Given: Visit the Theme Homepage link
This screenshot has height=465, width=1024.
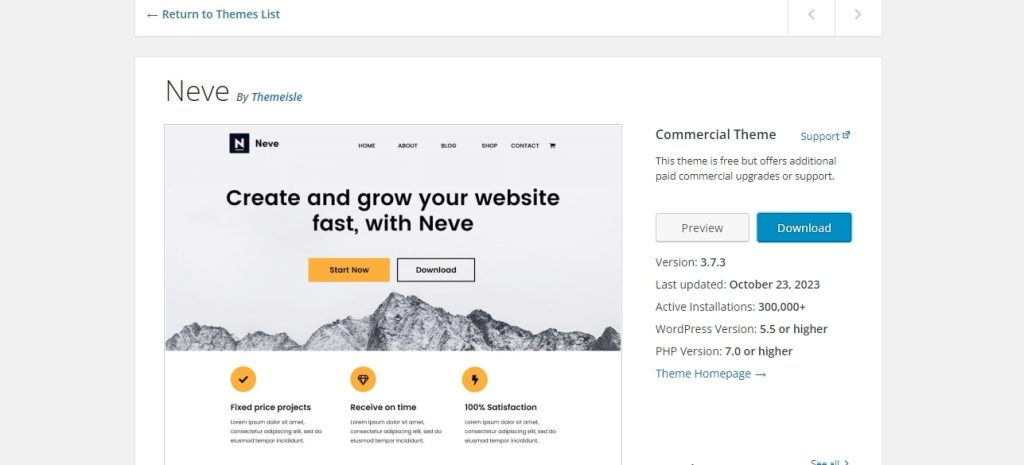Looking at the screenshot, I should click(x=711, y=374).
